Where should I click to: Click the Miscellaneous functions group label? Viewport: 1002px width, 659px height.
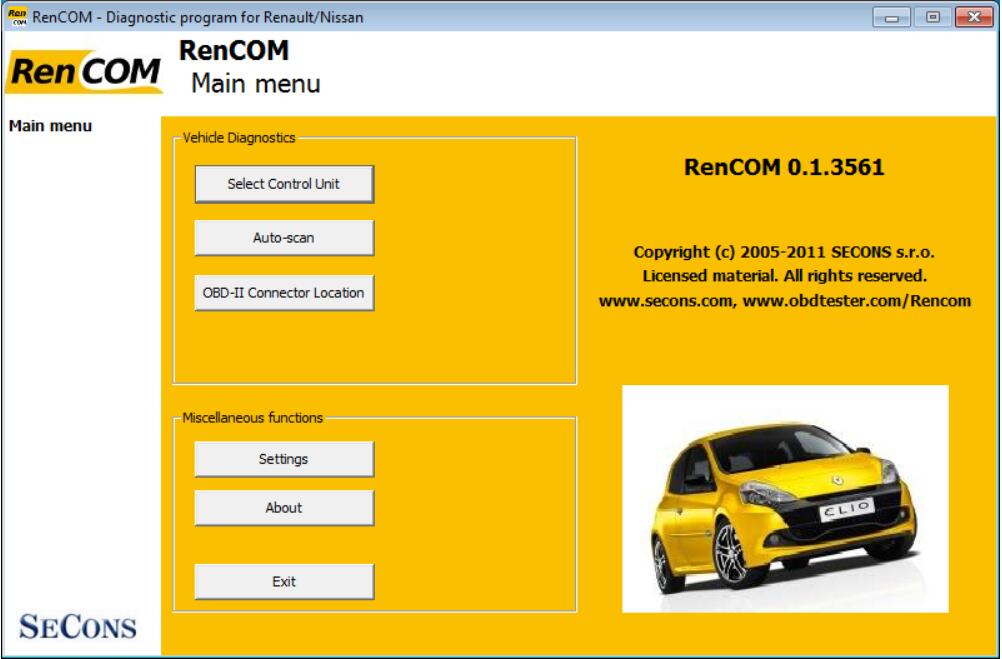252,418
